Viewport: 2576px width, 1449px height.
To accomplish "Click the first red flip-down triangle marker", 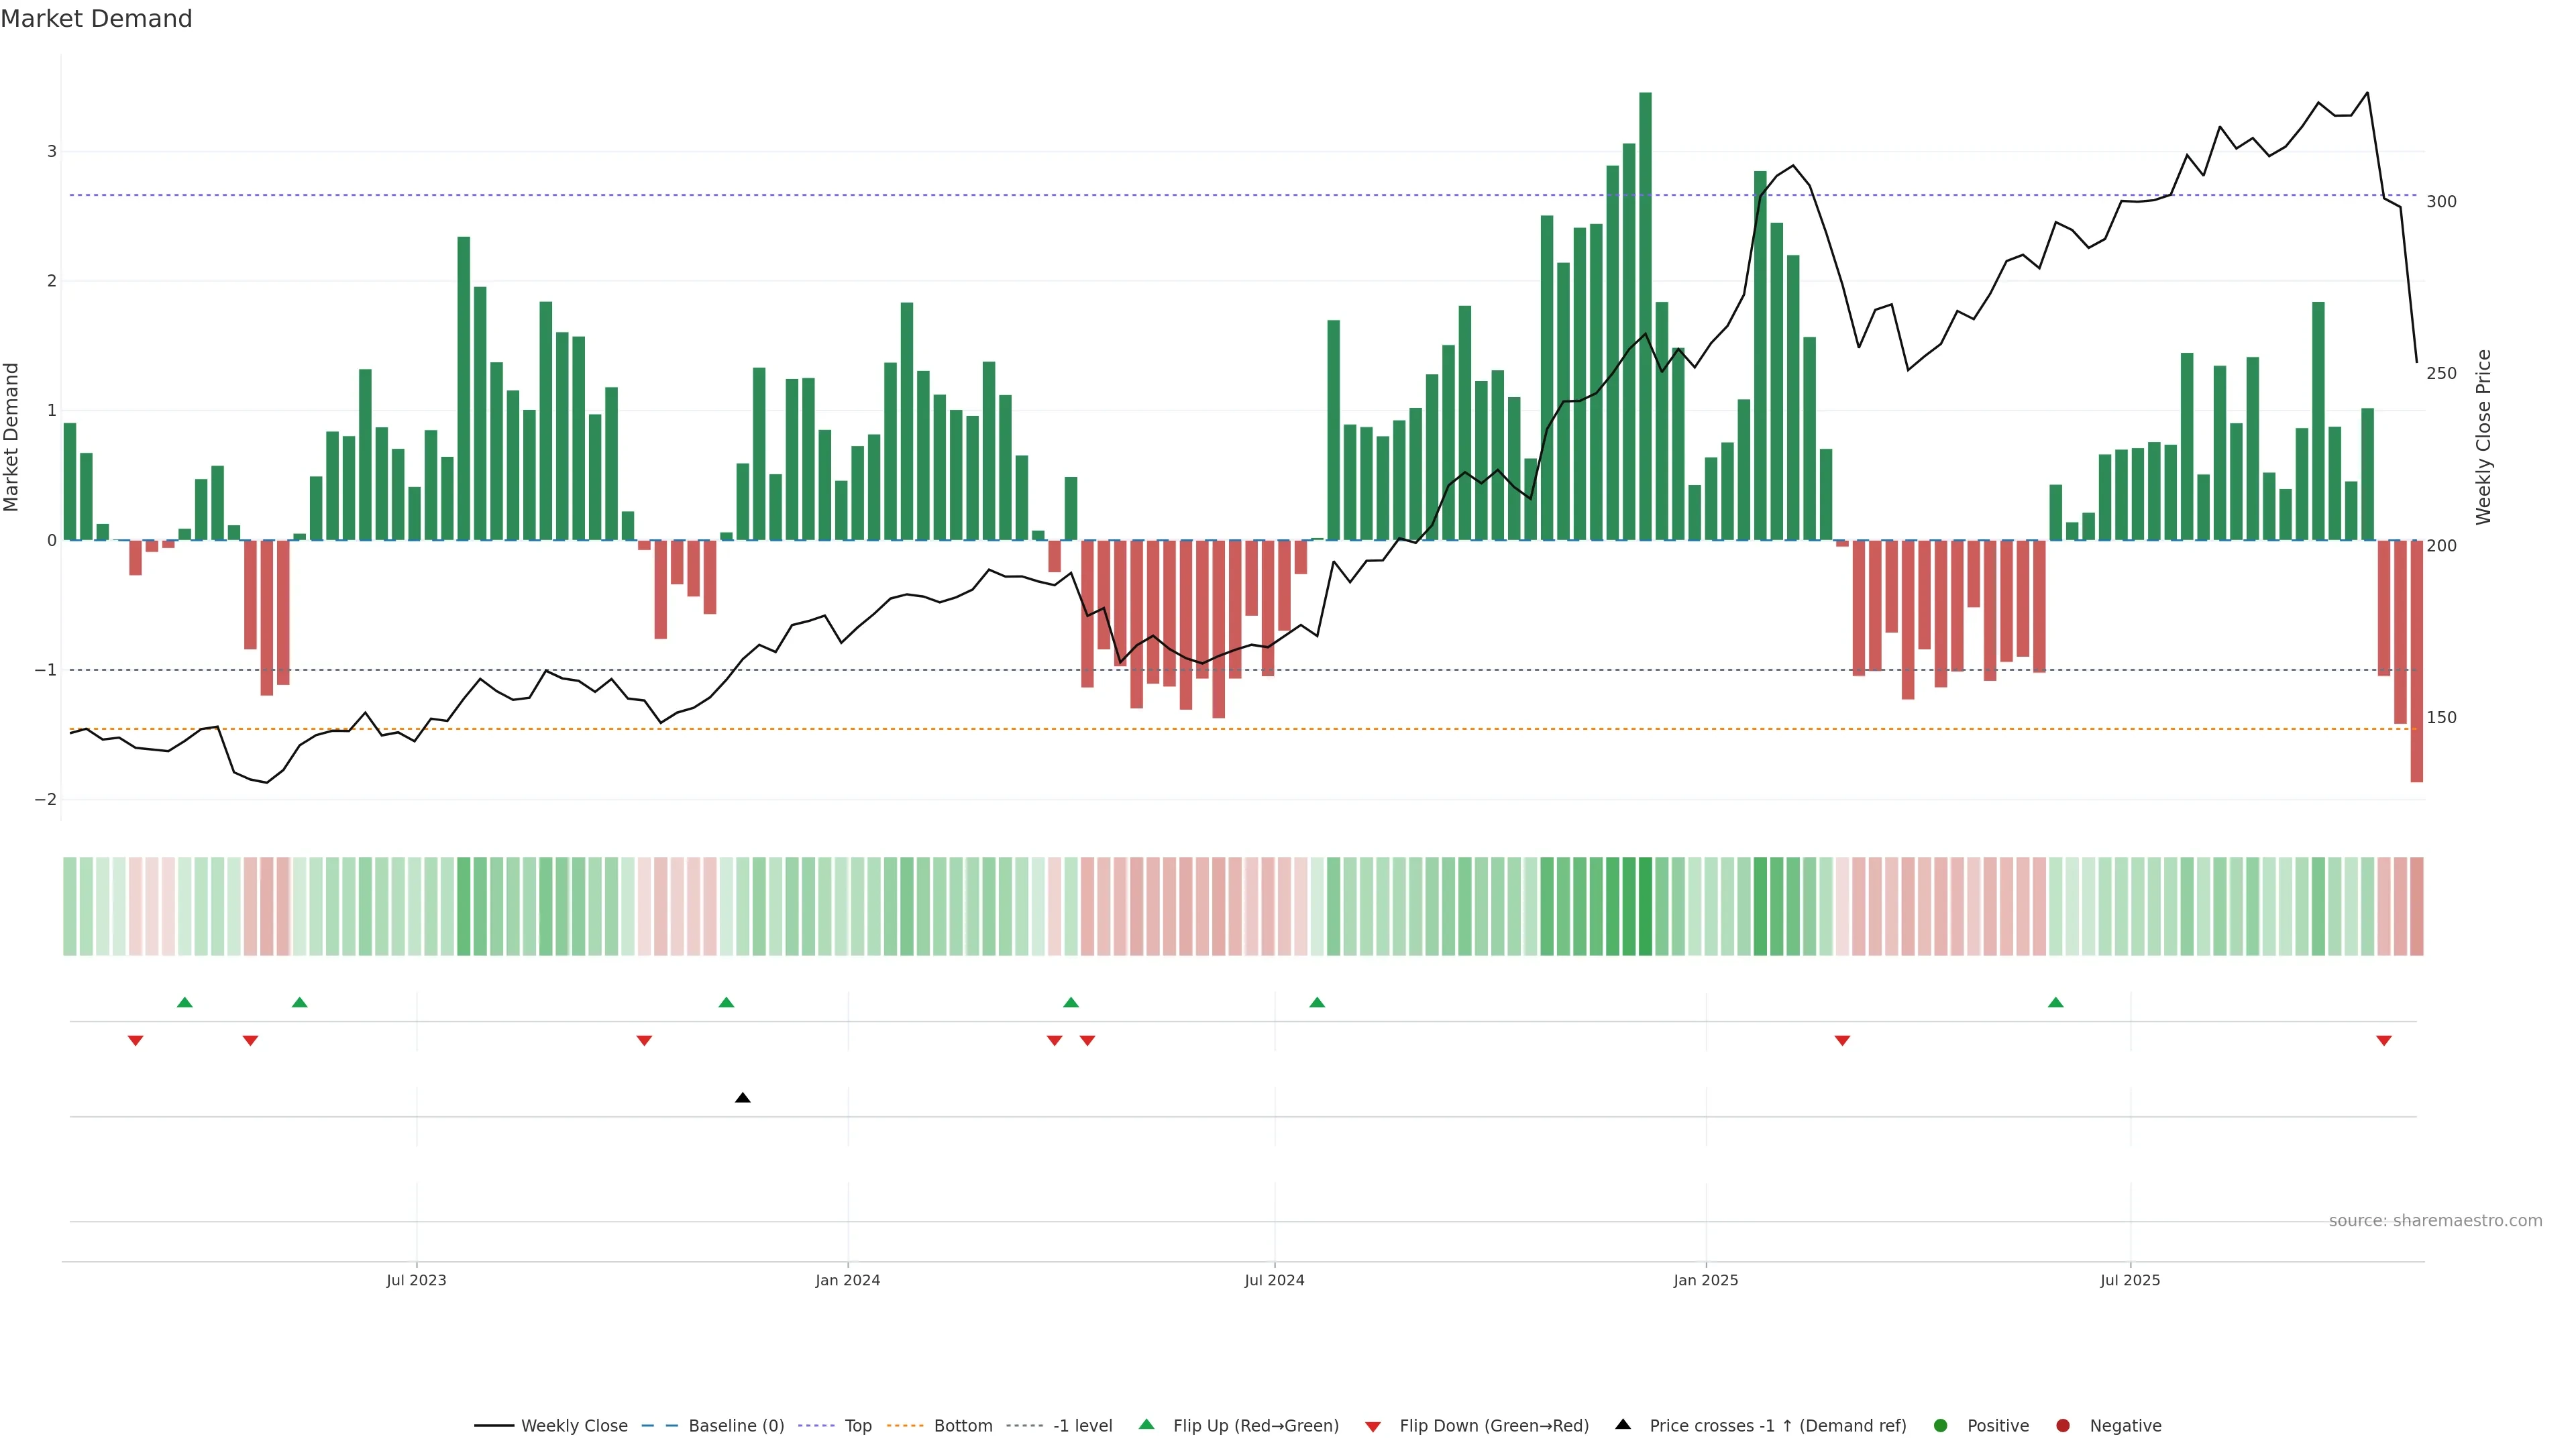I will tap(135, 1041).
